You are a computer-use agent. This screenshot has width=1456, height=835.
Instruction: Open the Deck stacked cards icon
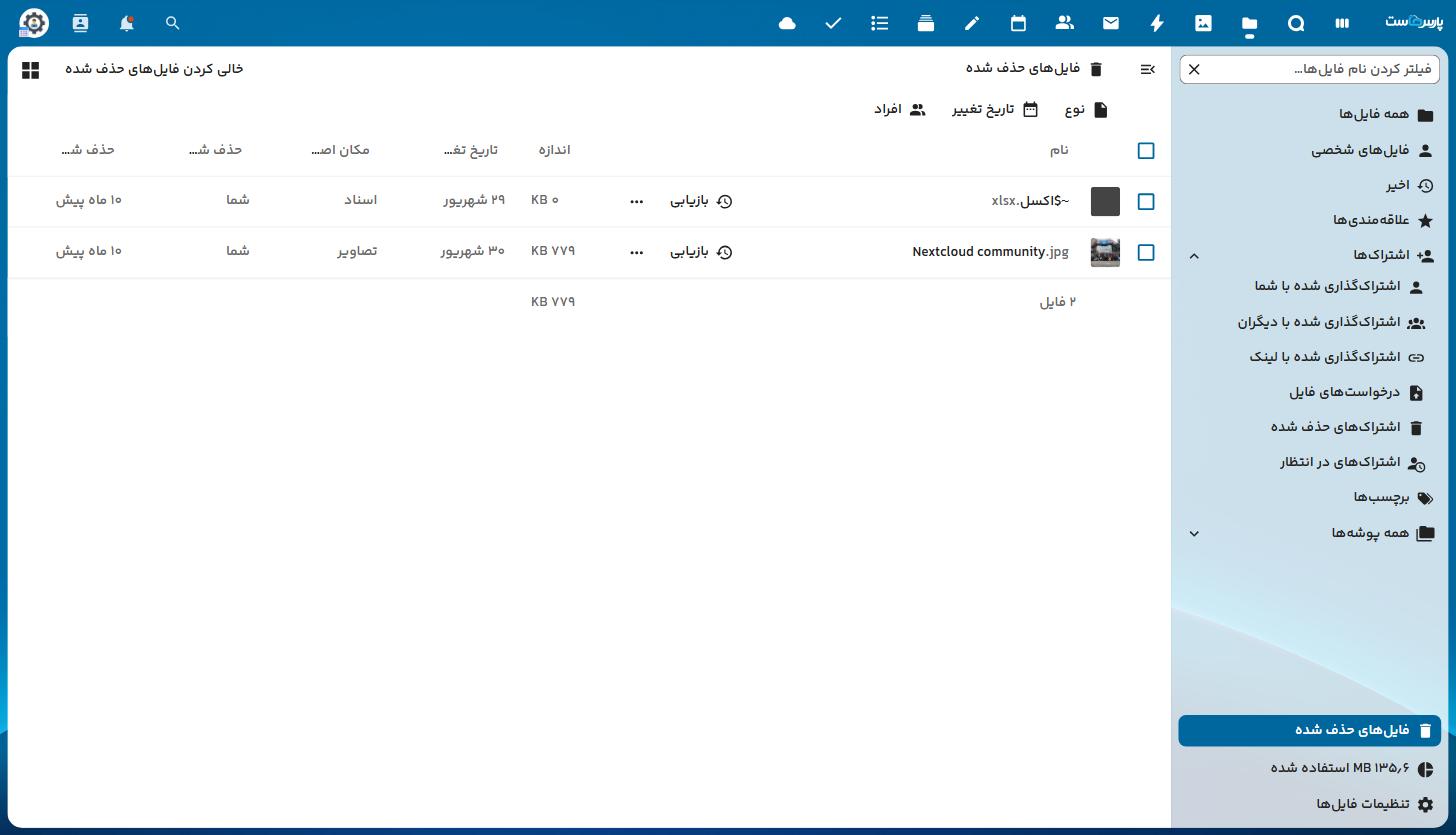[926, 23]
